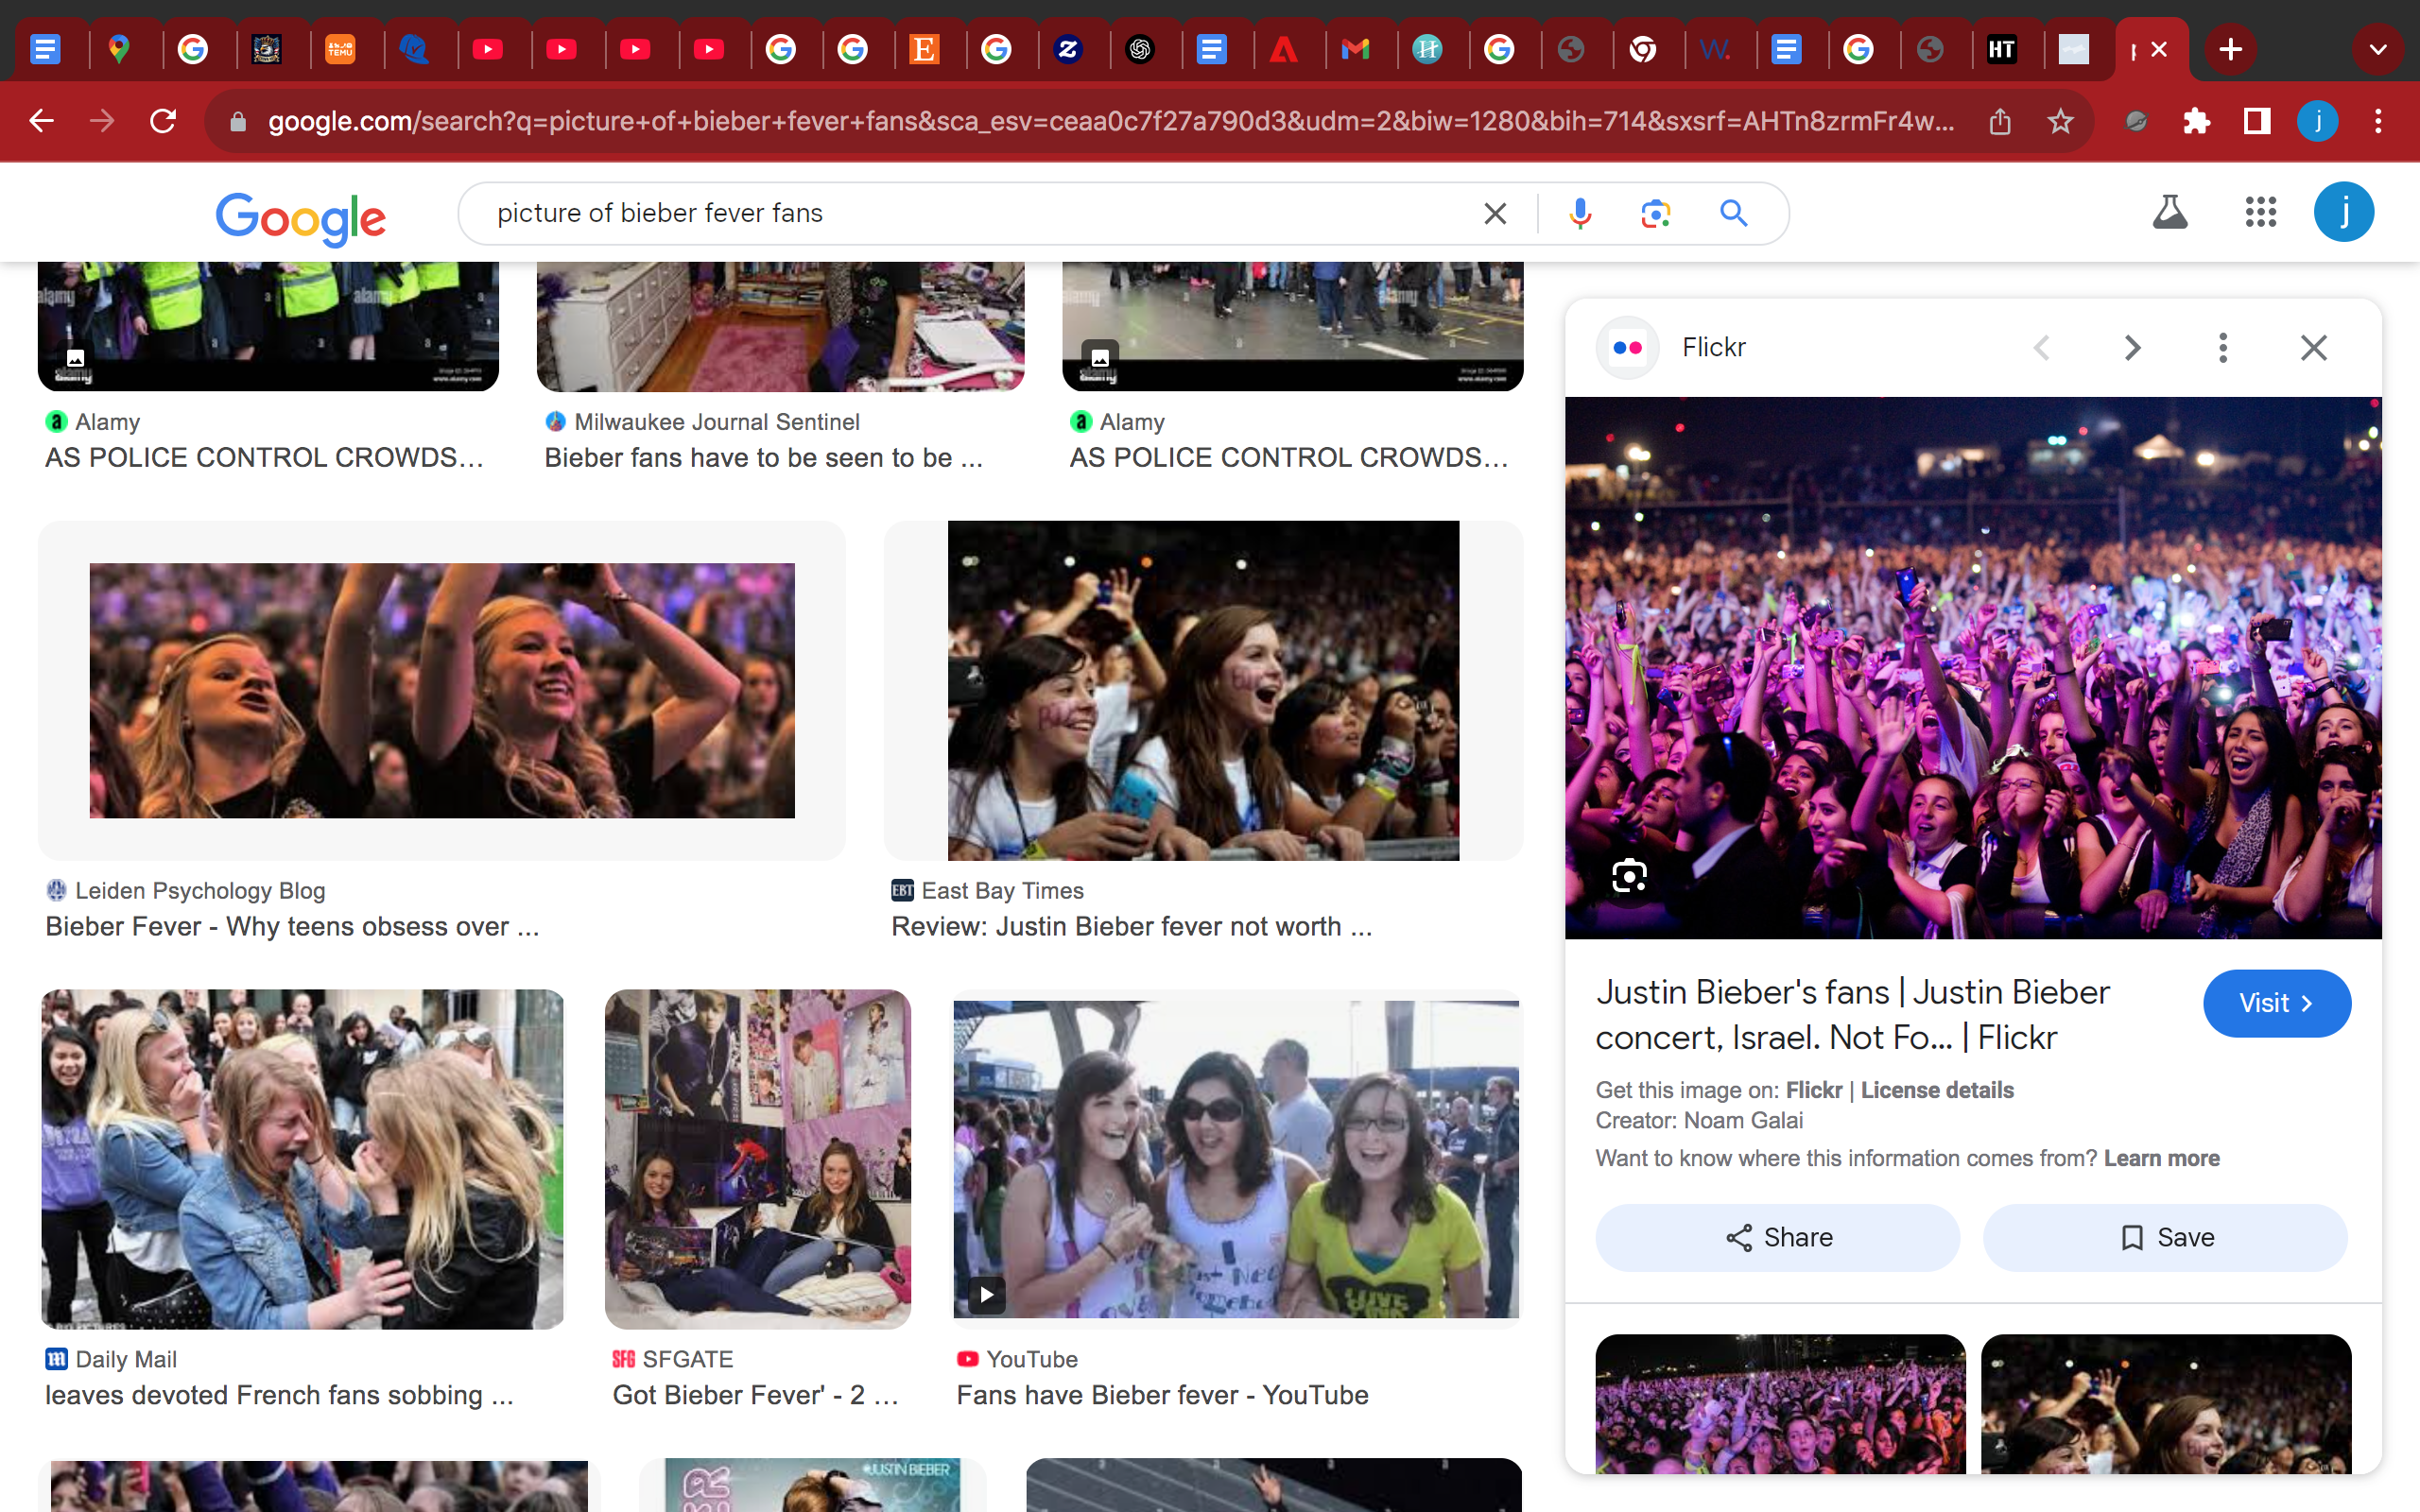This screenshot has width=2420, height=1512.
Task: Focus the search field with bieber fever query
Action: 980,213
